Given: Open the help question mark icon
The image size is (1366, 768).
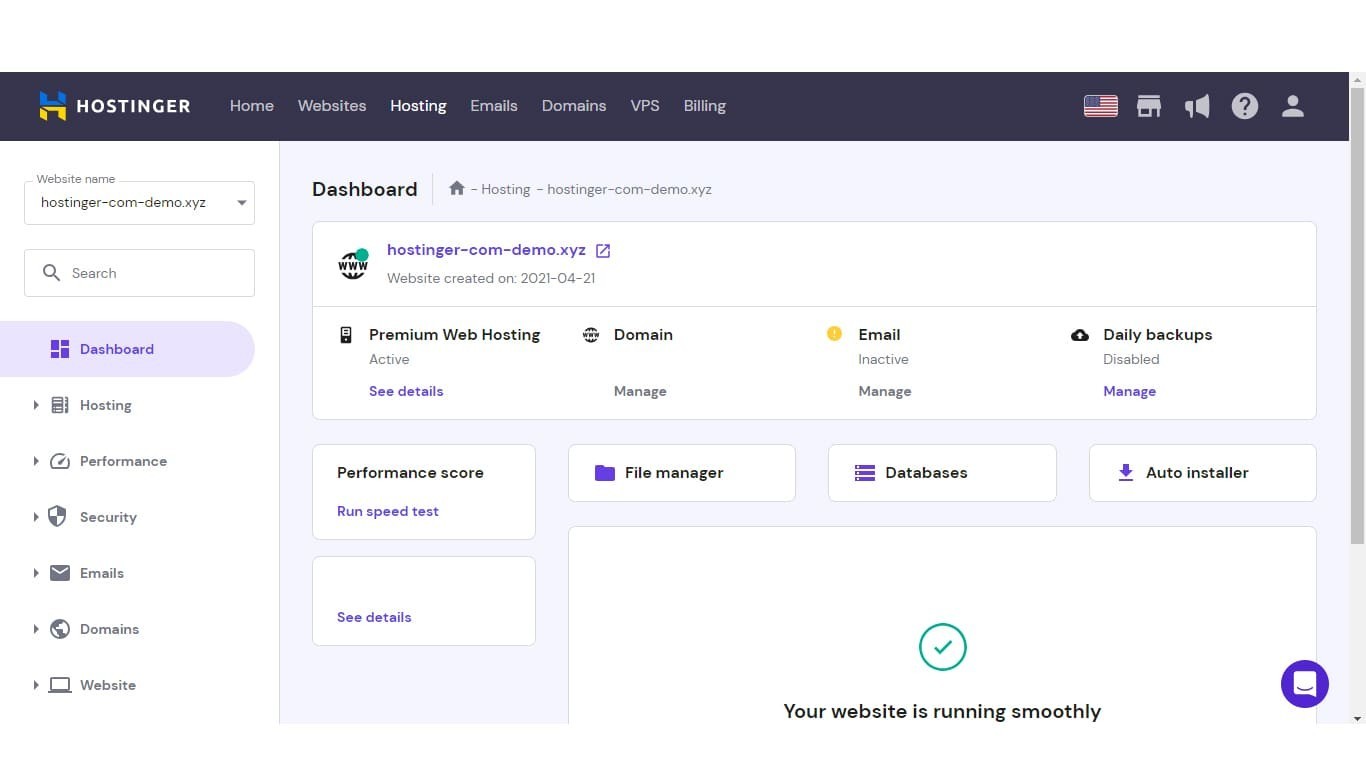Looking at the screenshot, I should point(1245,106).
